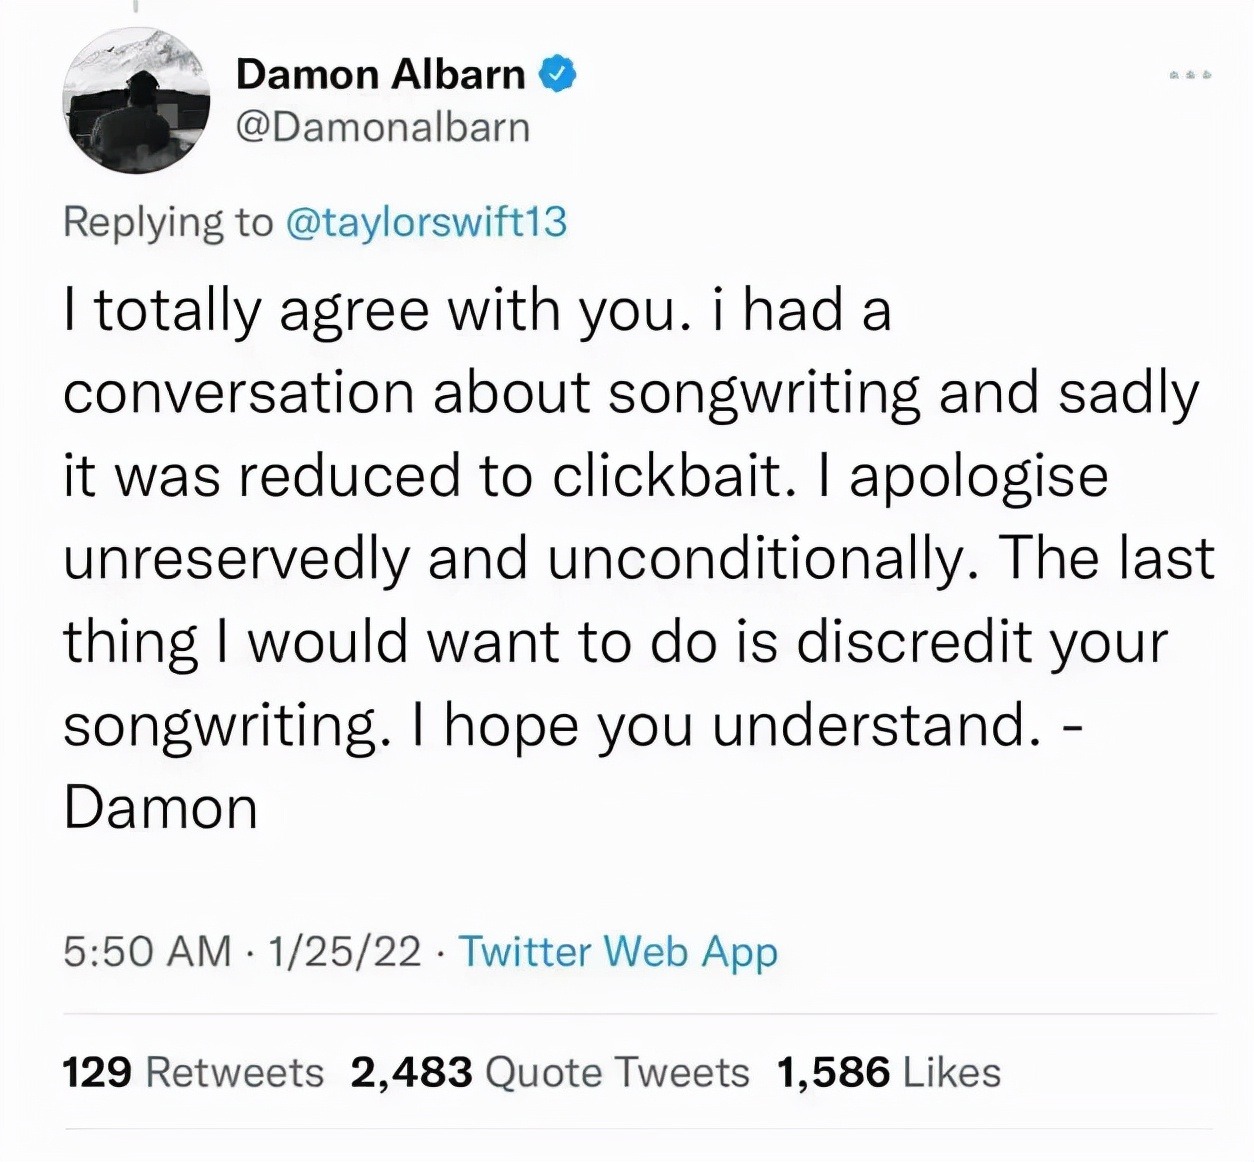The width and height of the screenshot is (1254, 1162).
Task: Click the "Damon" signature ending the tweet
Action: (161, 807)
